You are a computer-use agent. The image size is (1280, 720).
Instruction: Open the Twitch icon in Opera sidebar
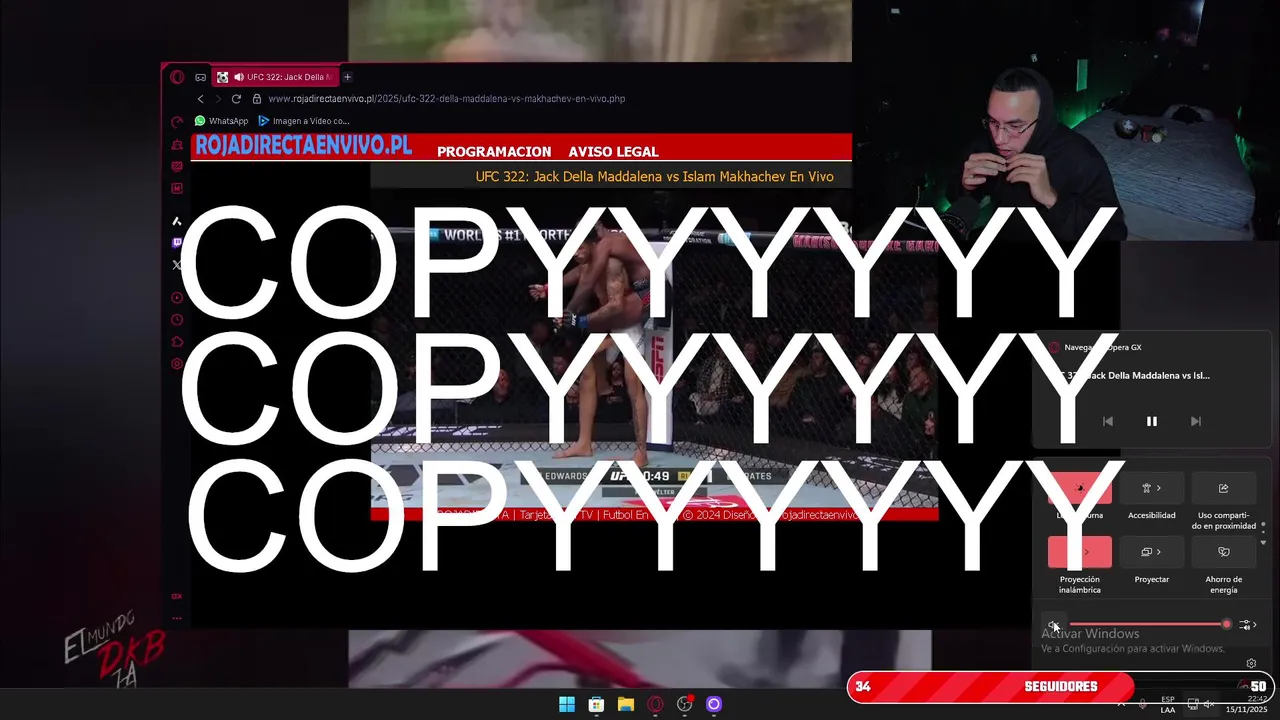click(177, 243)
